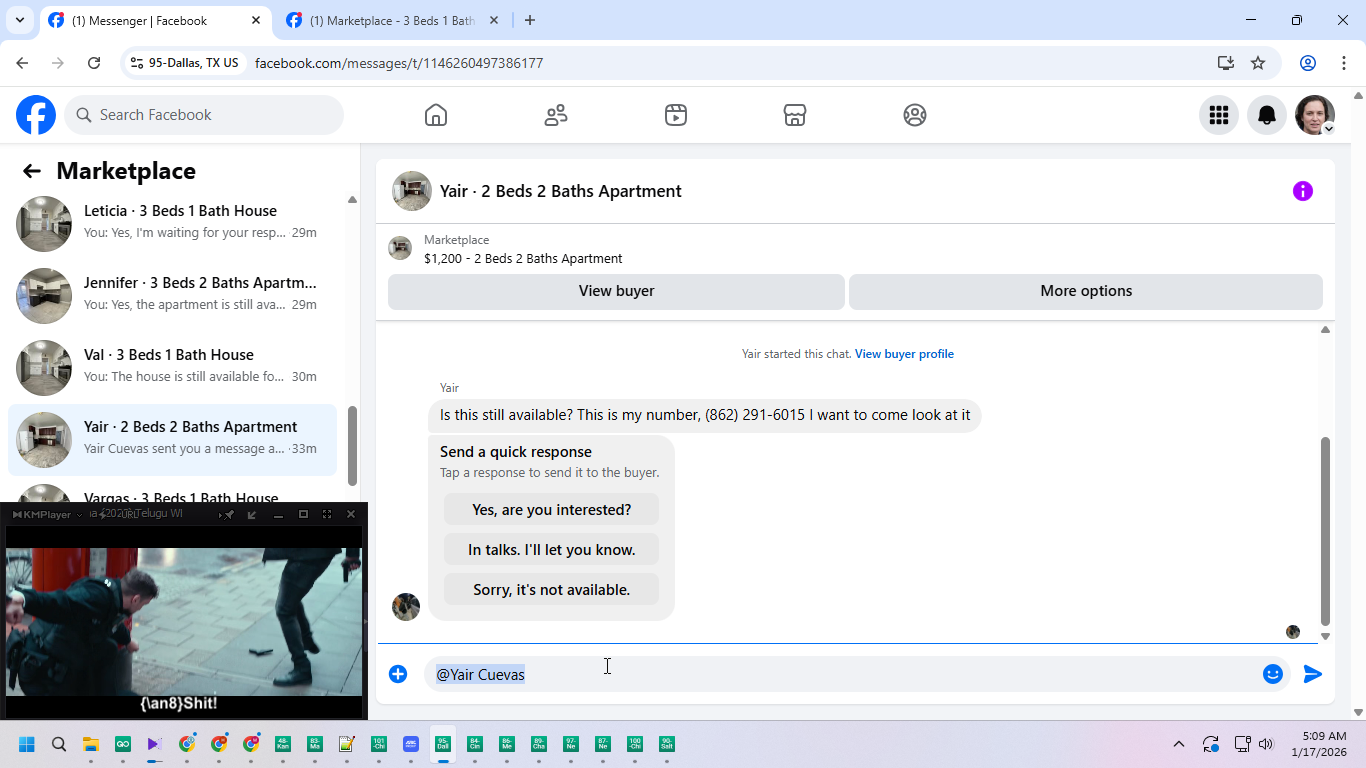
Task: Click the KMPlayer compact mode arrow icon
Action: tap(252, 514)
